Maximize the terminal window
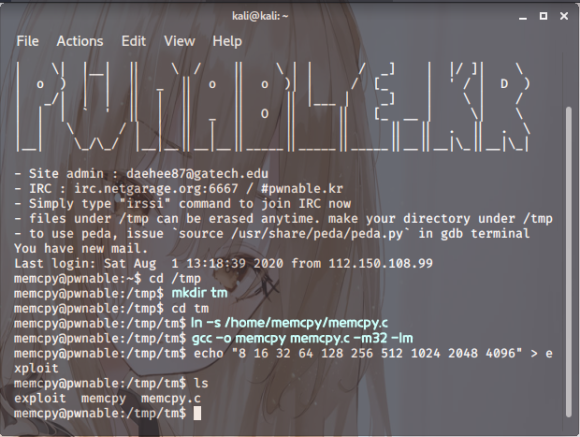 (x=543, y=16)
